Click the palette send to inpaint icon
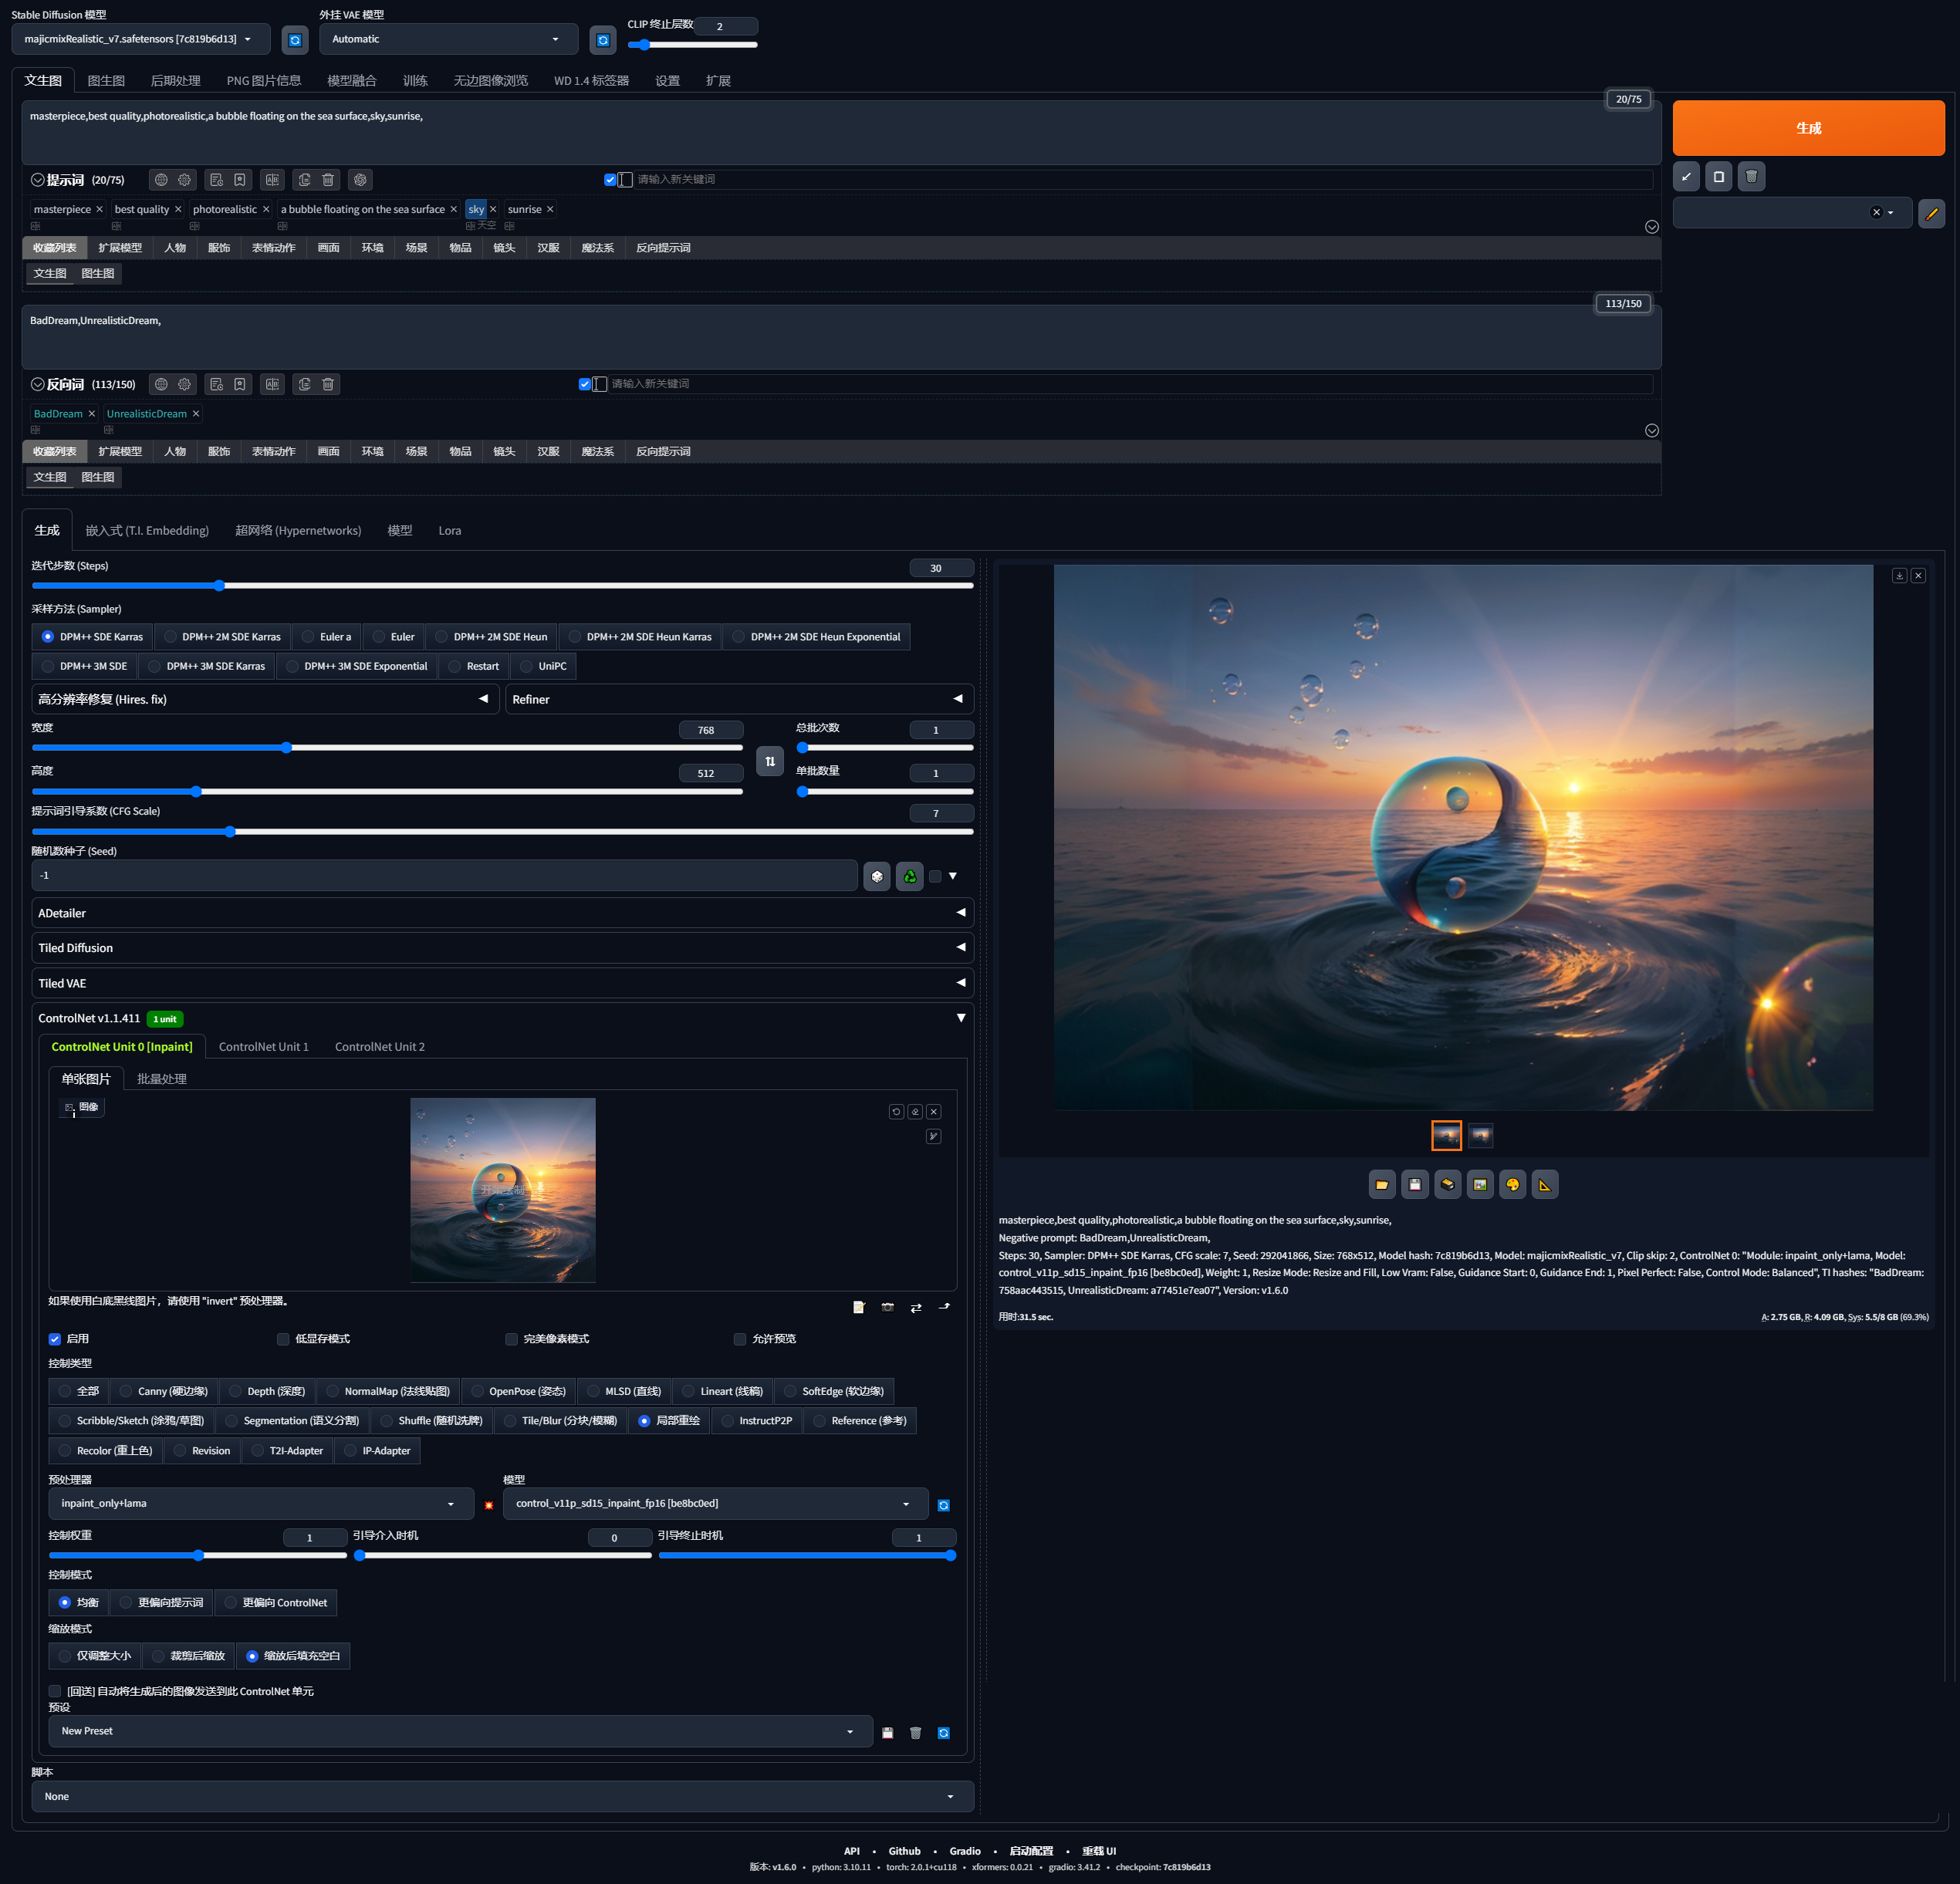 pyautogui.click(x=1512, y=1185)
